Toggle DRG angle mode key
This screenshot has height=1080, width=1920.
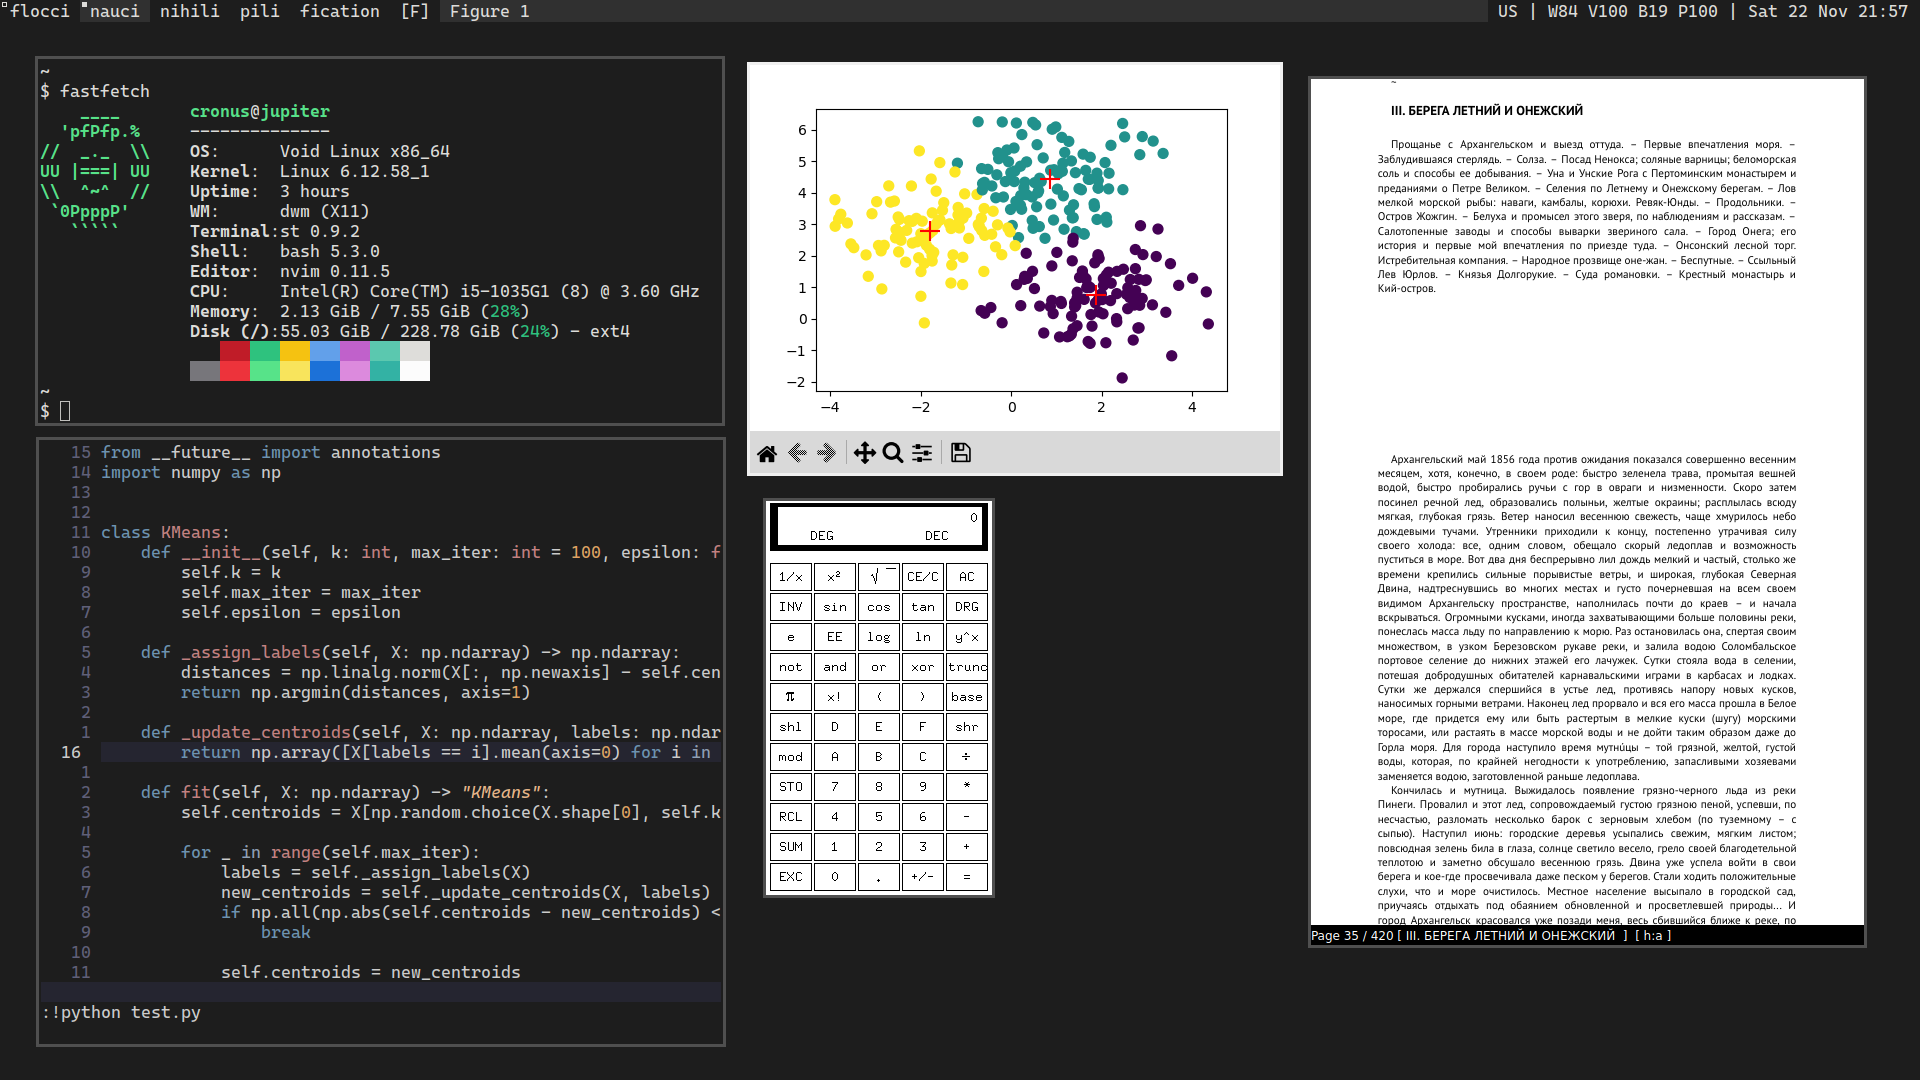[x=966, y=607]
